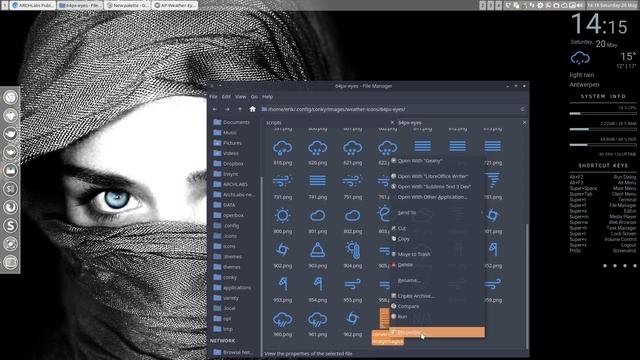Select the 961.png thunderstorm icon
The image size is (640, 360).
tap(318, 320)
